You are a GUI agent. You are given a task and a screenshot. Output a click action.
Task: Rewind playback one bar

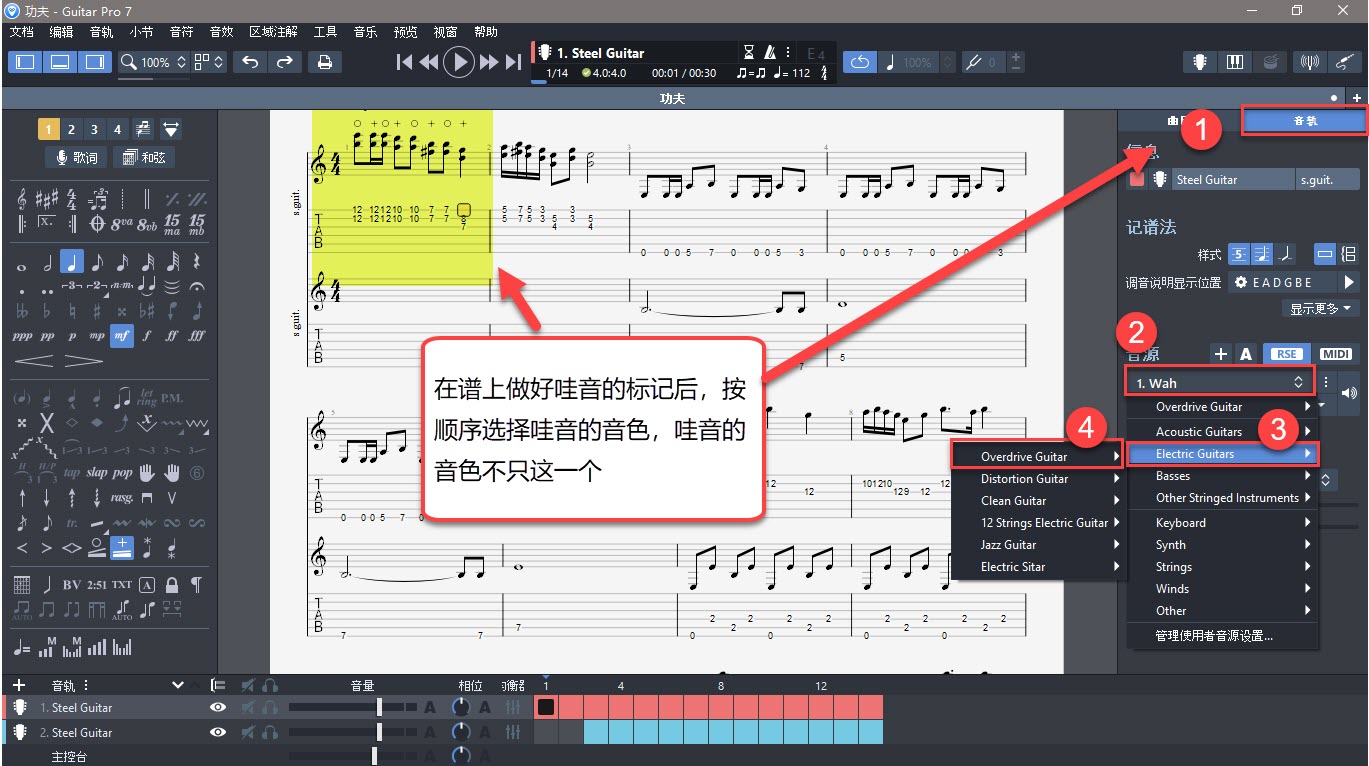coord(428,62)
